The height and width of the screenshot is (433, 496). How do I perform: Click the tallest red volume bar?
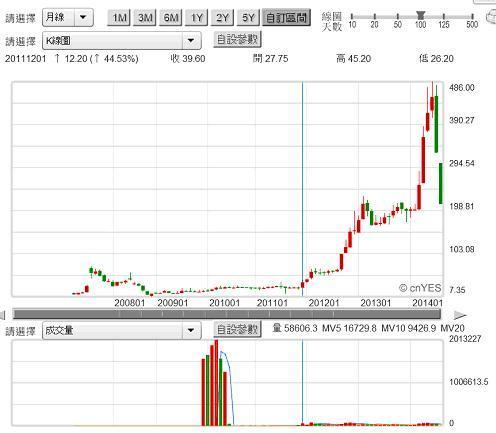tap(216, 383)
